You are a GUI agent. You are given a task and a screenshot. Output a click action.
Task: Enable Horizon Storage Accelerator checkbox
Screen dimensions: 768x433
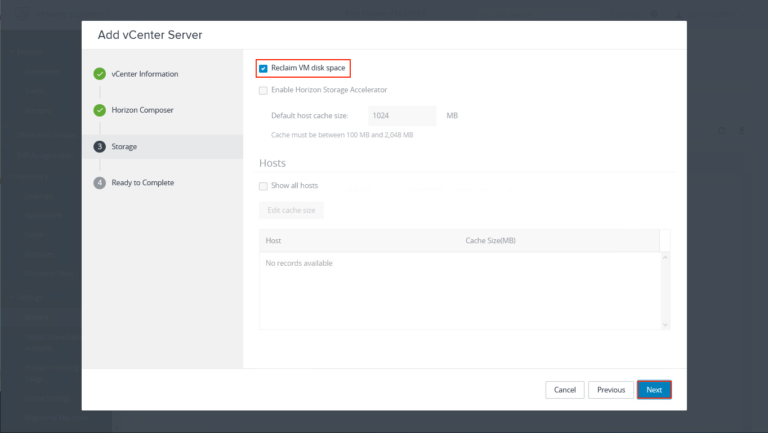pyautogui.click(x=263, y=91)
